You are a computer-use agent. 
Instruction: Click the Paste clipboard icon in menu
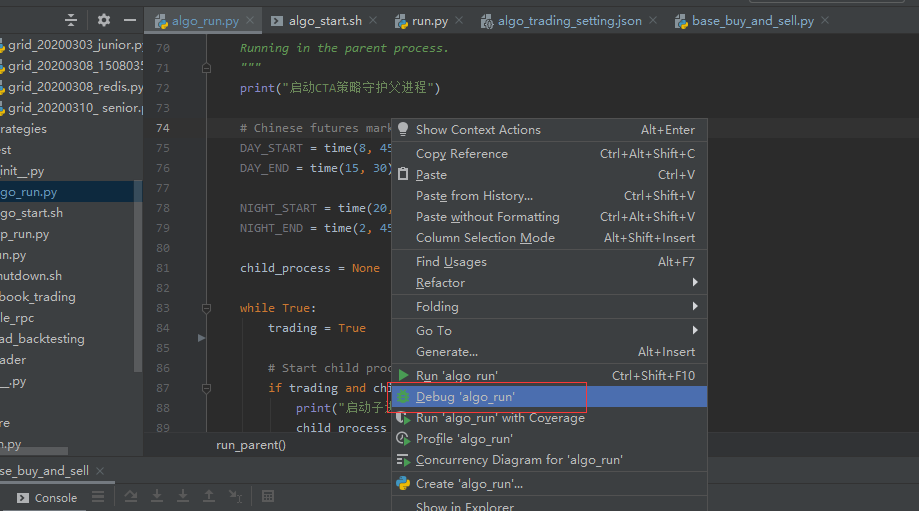403,174
